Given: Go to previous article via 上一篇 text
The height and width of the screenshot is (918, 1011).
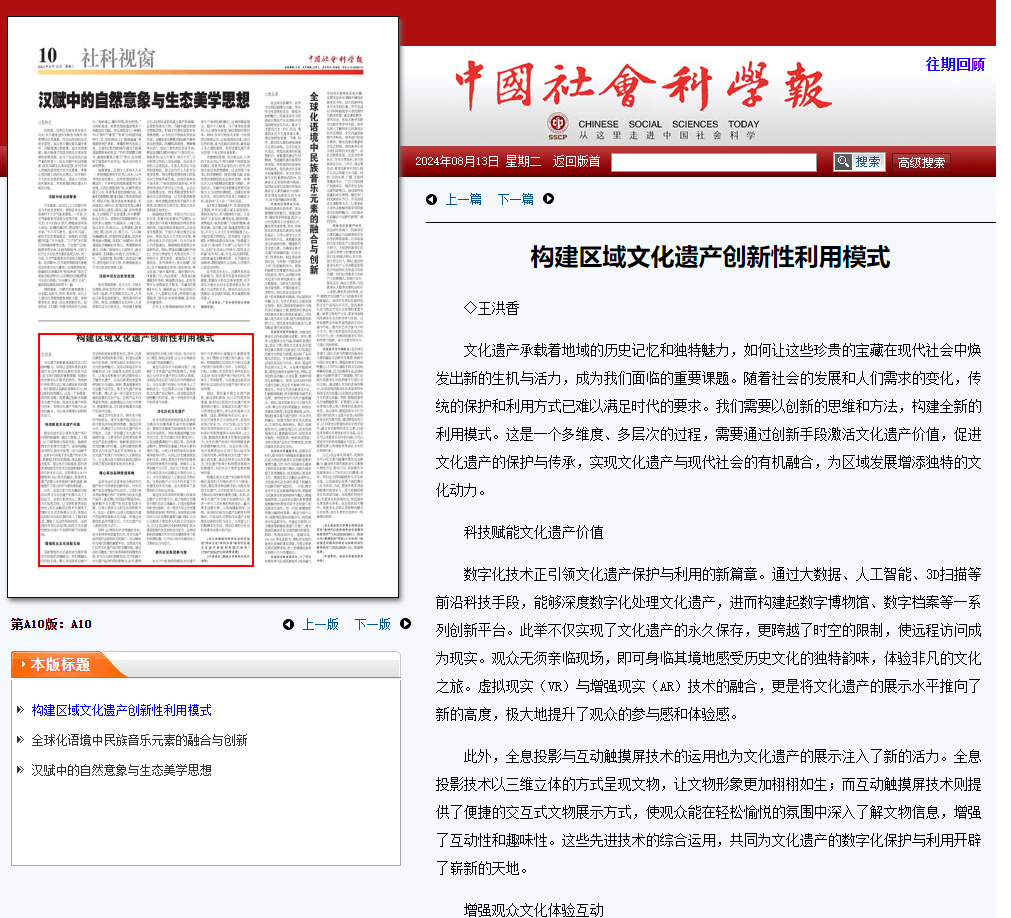Looking at the screenshot, I should tap(463, 199).
